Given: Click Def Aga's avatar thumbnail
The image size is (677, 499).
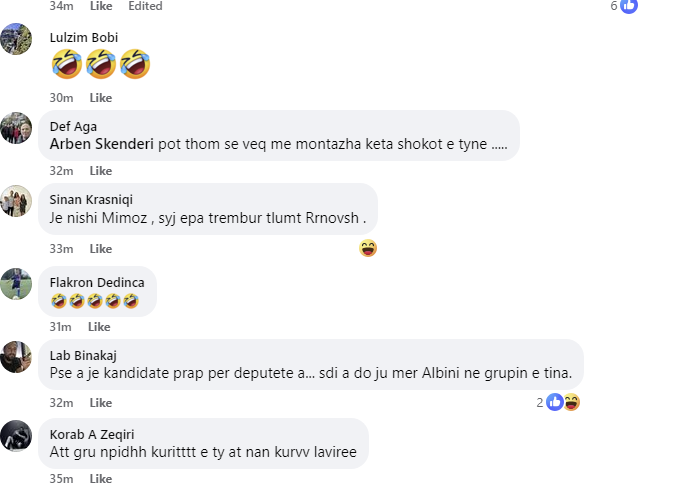Looking at the screenshot, I should tap(16, 127).
